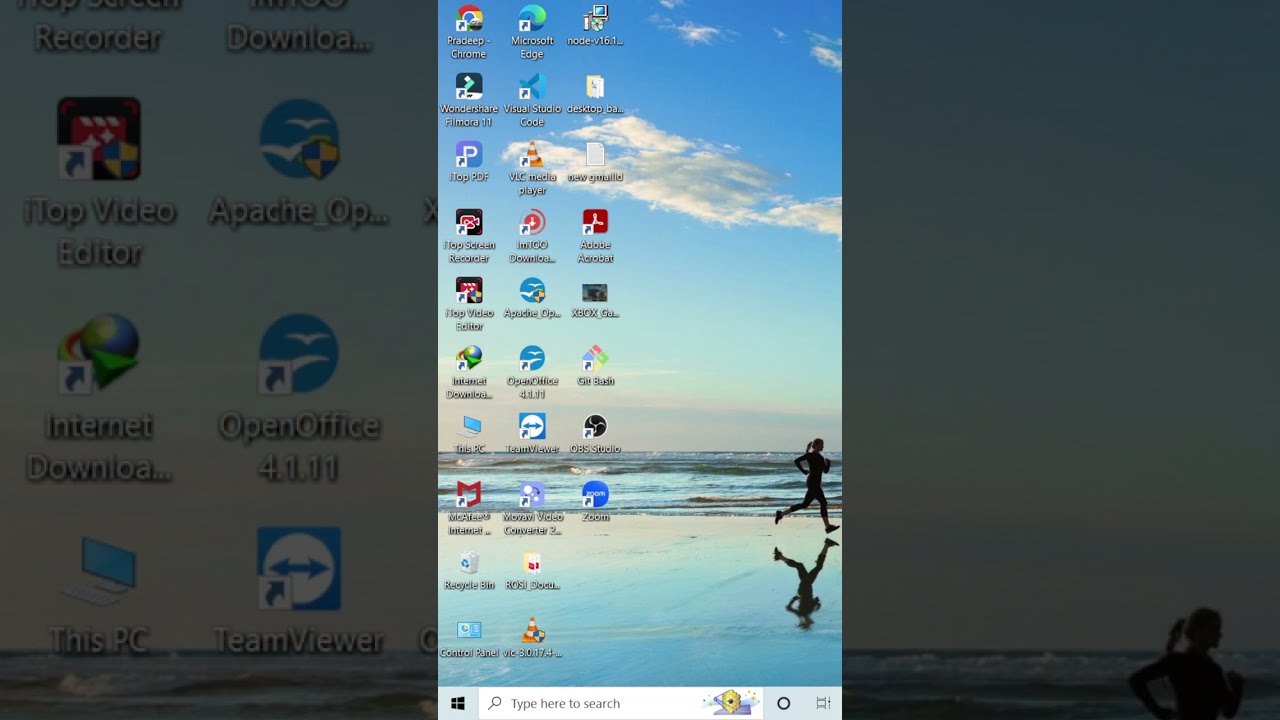The width and height of the screenshot is (1280, 720).
Task: Select the node-v16.1 installer file
Action: [x=595, y=25]
